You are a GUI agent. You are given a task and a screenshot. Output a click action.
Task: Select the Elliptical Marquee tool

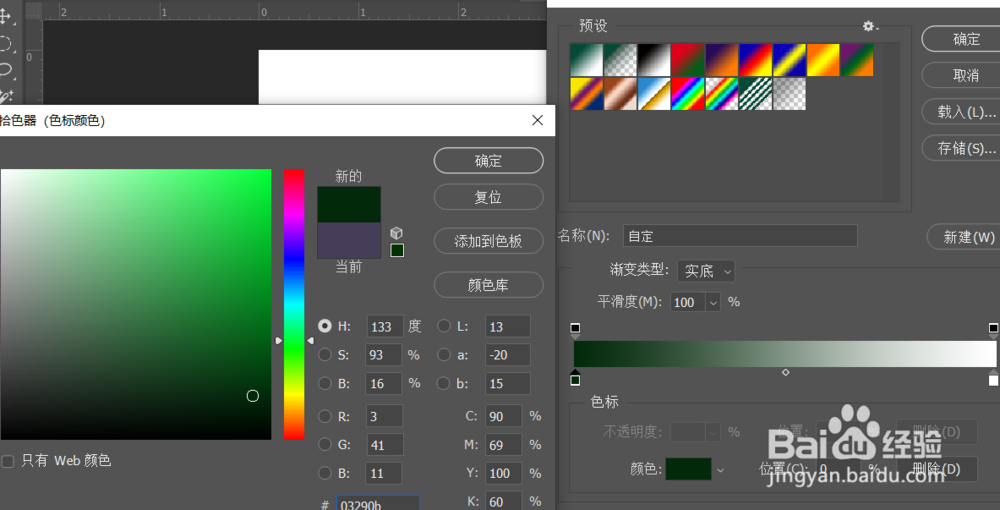pyautogui.click(x=6, y=43)
